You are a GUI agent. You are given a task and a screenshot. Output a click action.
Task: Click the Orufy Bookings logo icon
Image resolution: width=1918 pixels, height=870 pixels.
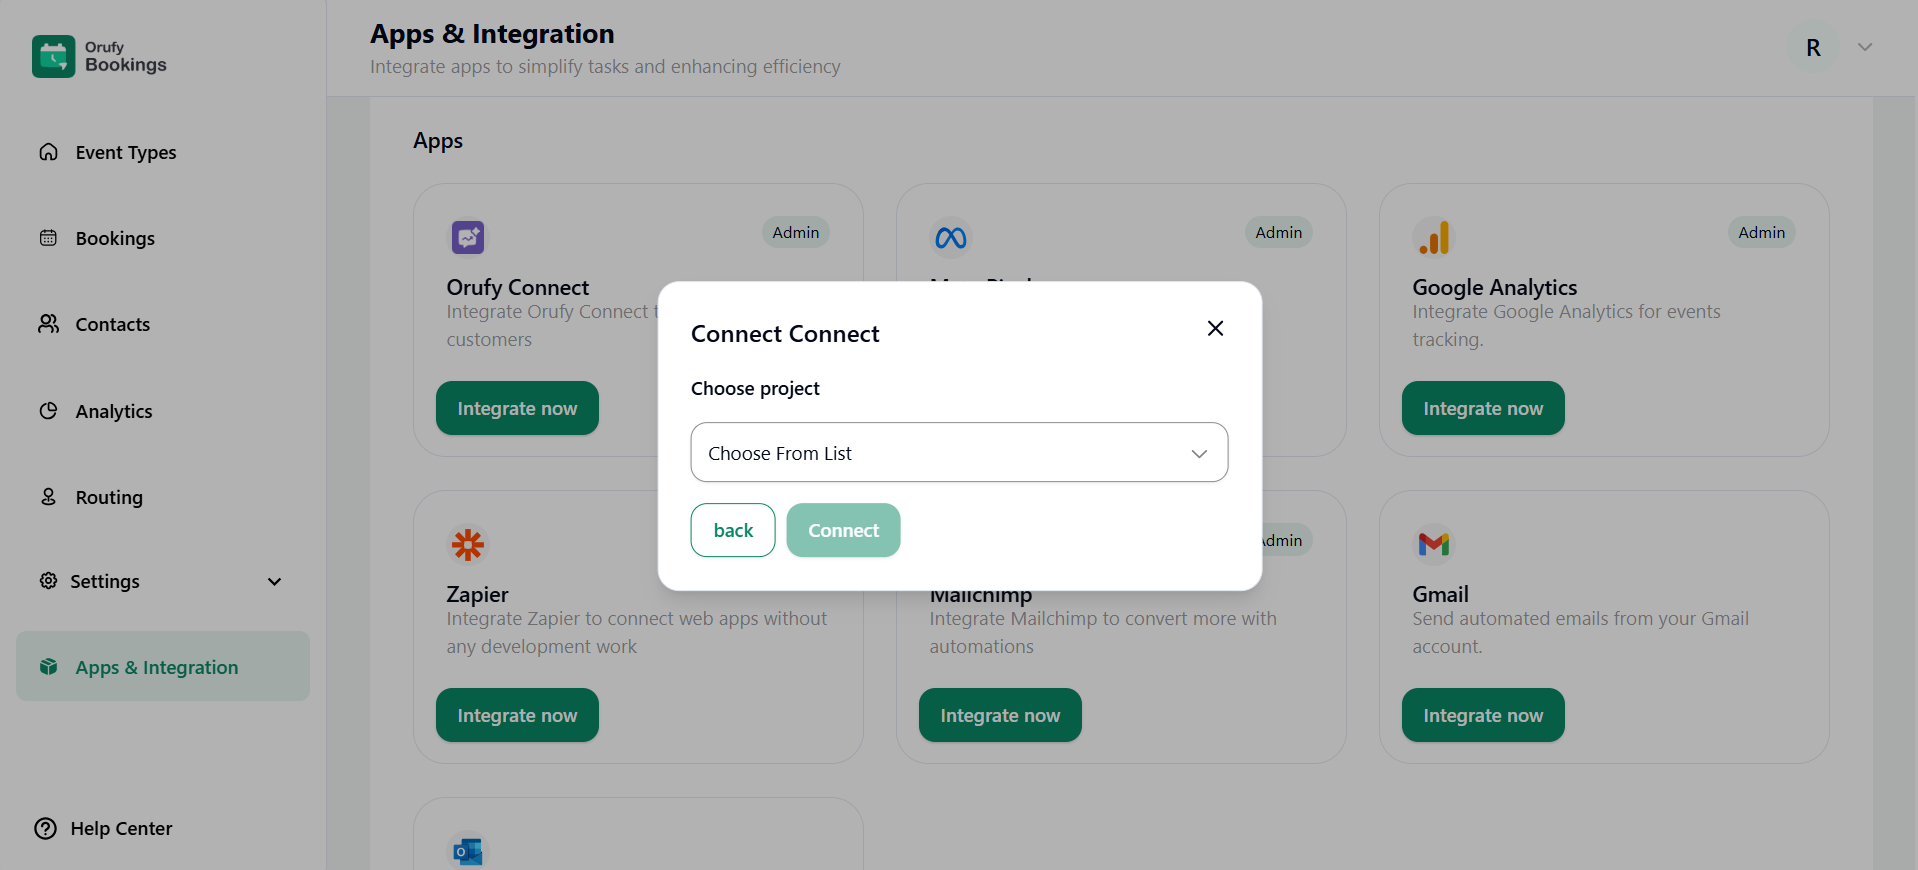coord(53,57)
